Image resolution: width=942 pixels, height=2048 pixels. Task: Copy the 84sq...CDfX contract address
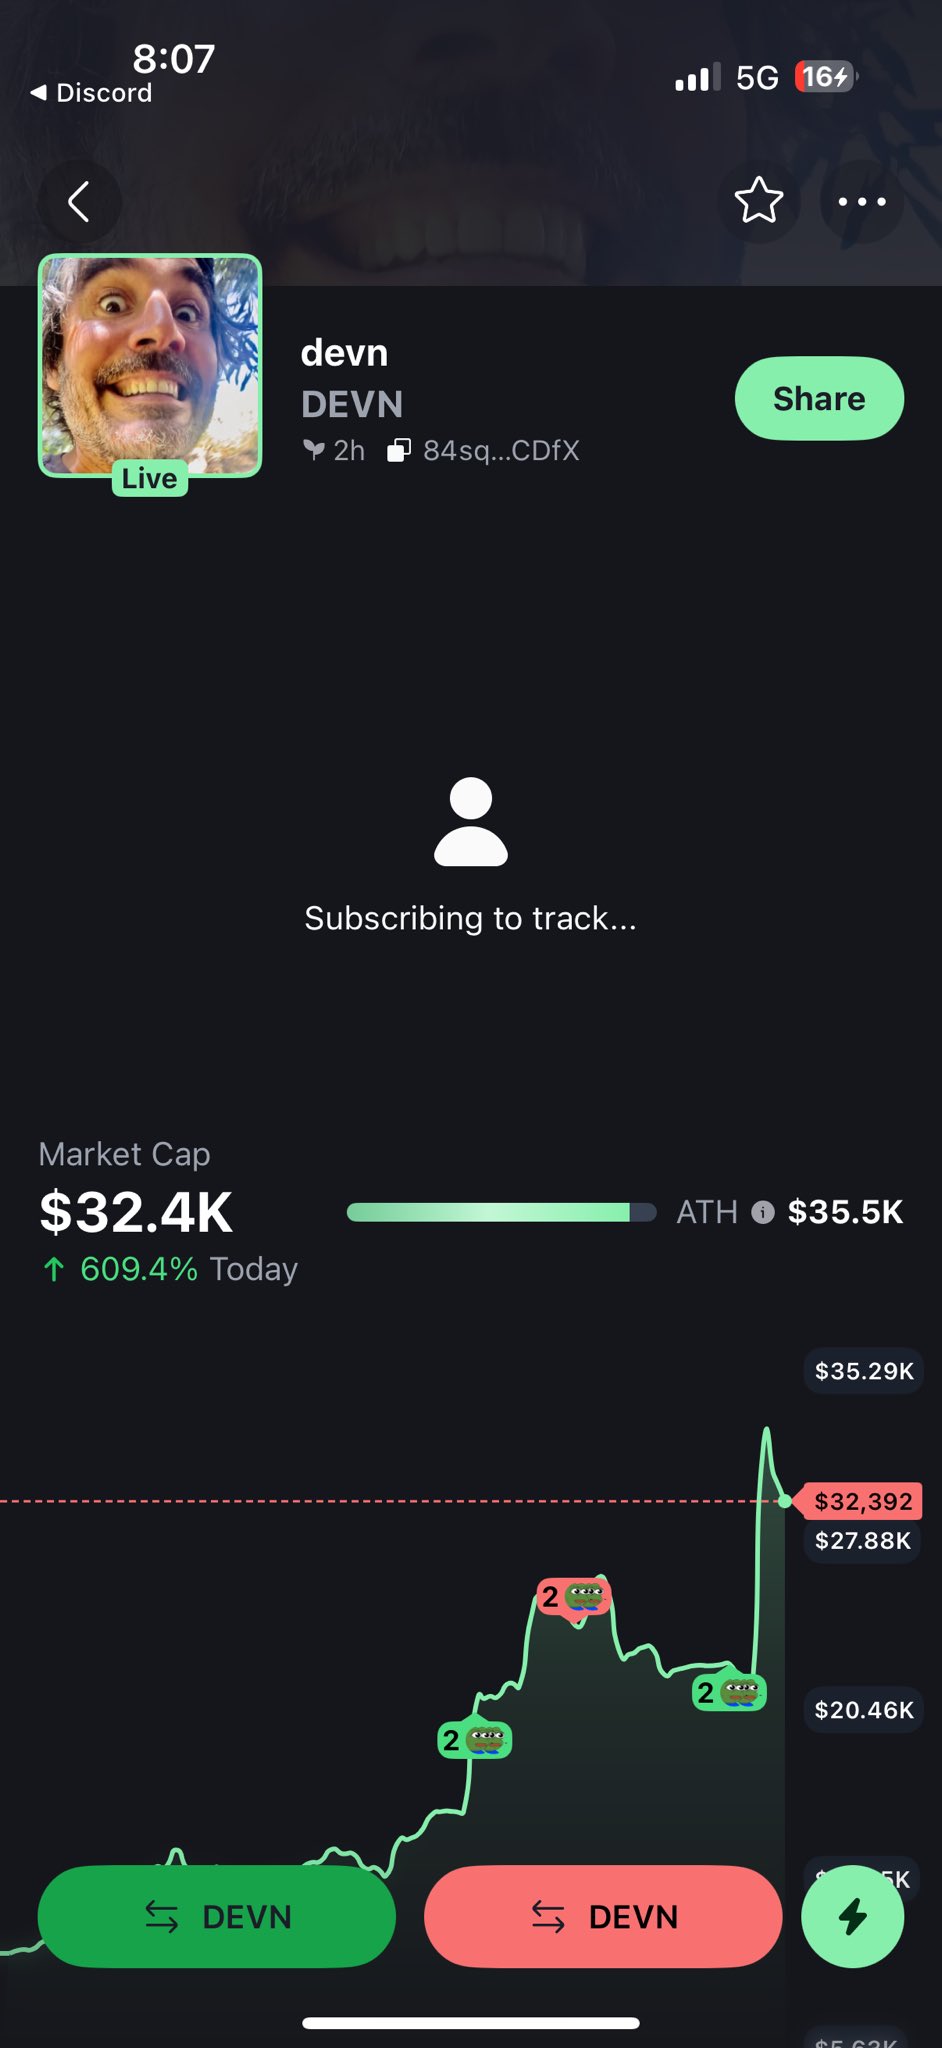pos(485,451)
